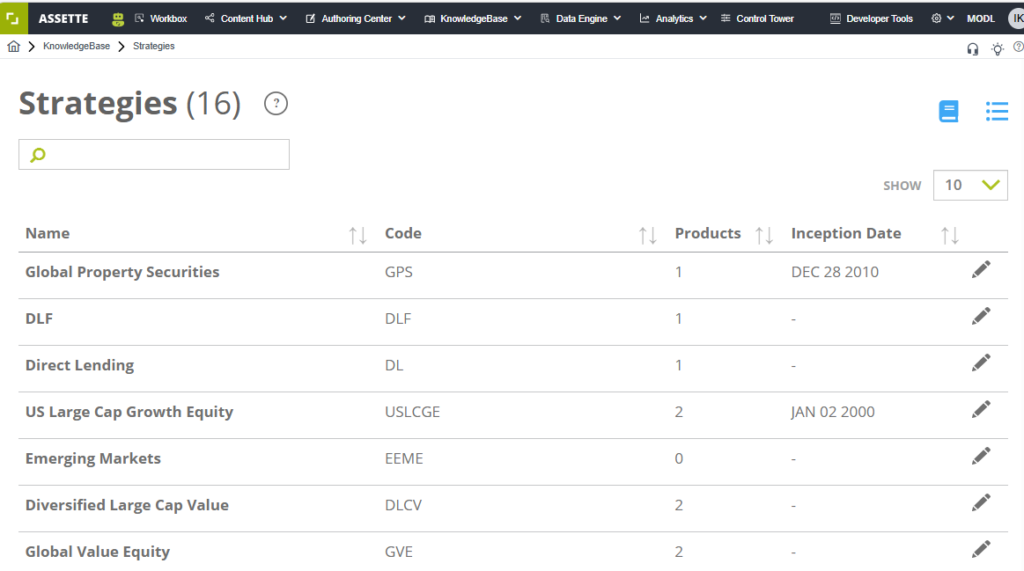The image size is (1024, 571).
Task: Click the lightbulb ideas icon
Action: (997, 49)
